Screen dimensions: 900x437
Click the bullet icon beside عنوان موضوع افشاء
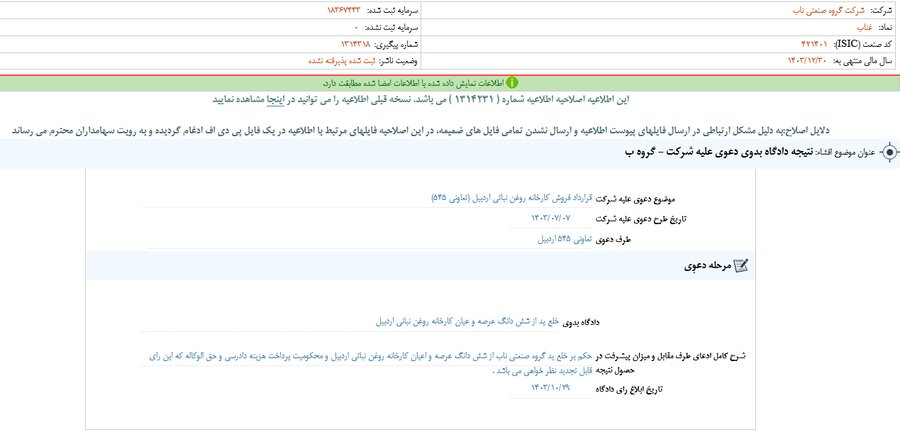point(888,152)
